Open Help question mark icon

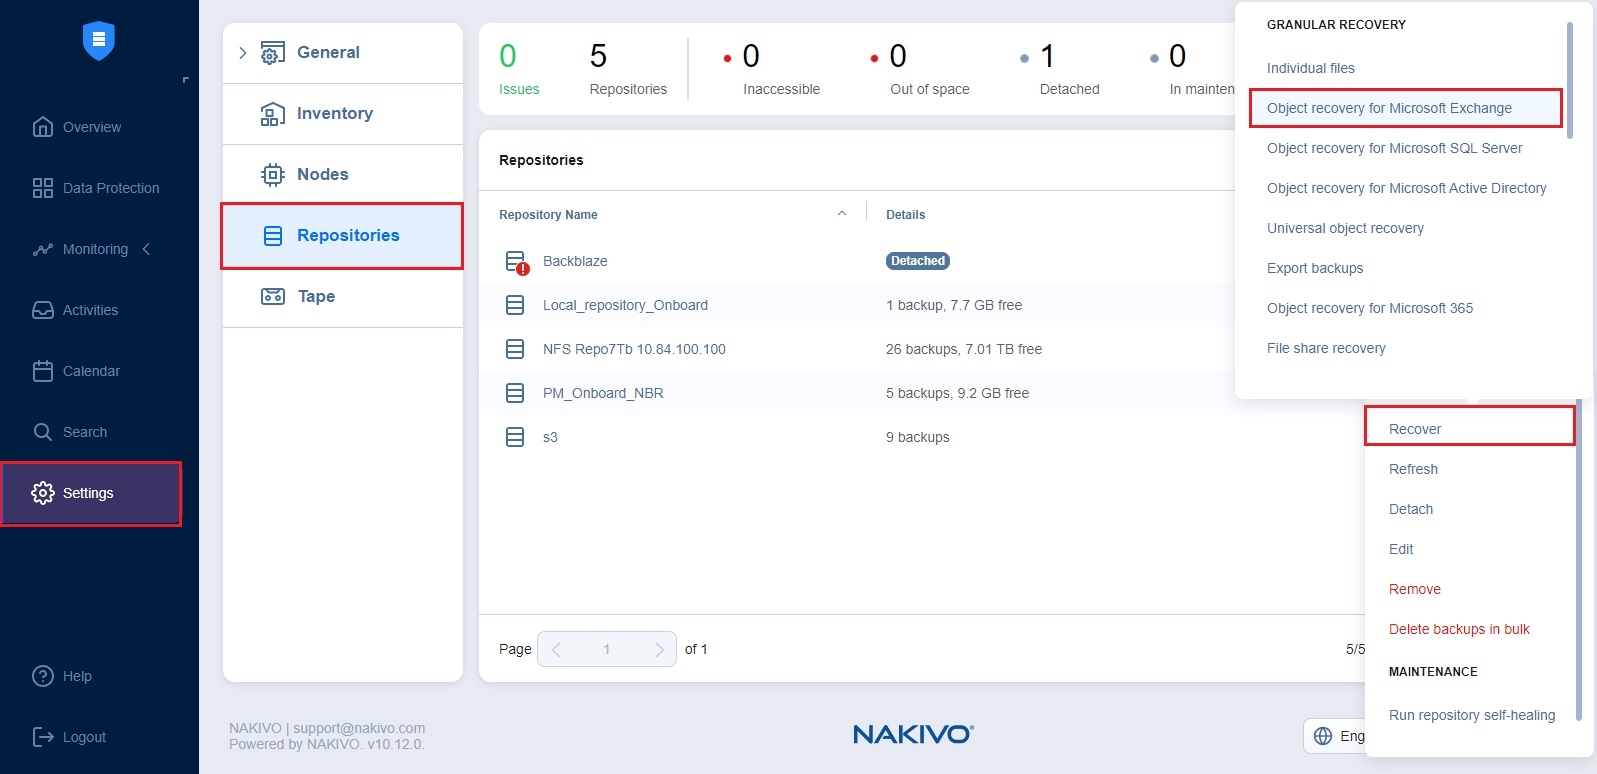[x=43, y=676]
